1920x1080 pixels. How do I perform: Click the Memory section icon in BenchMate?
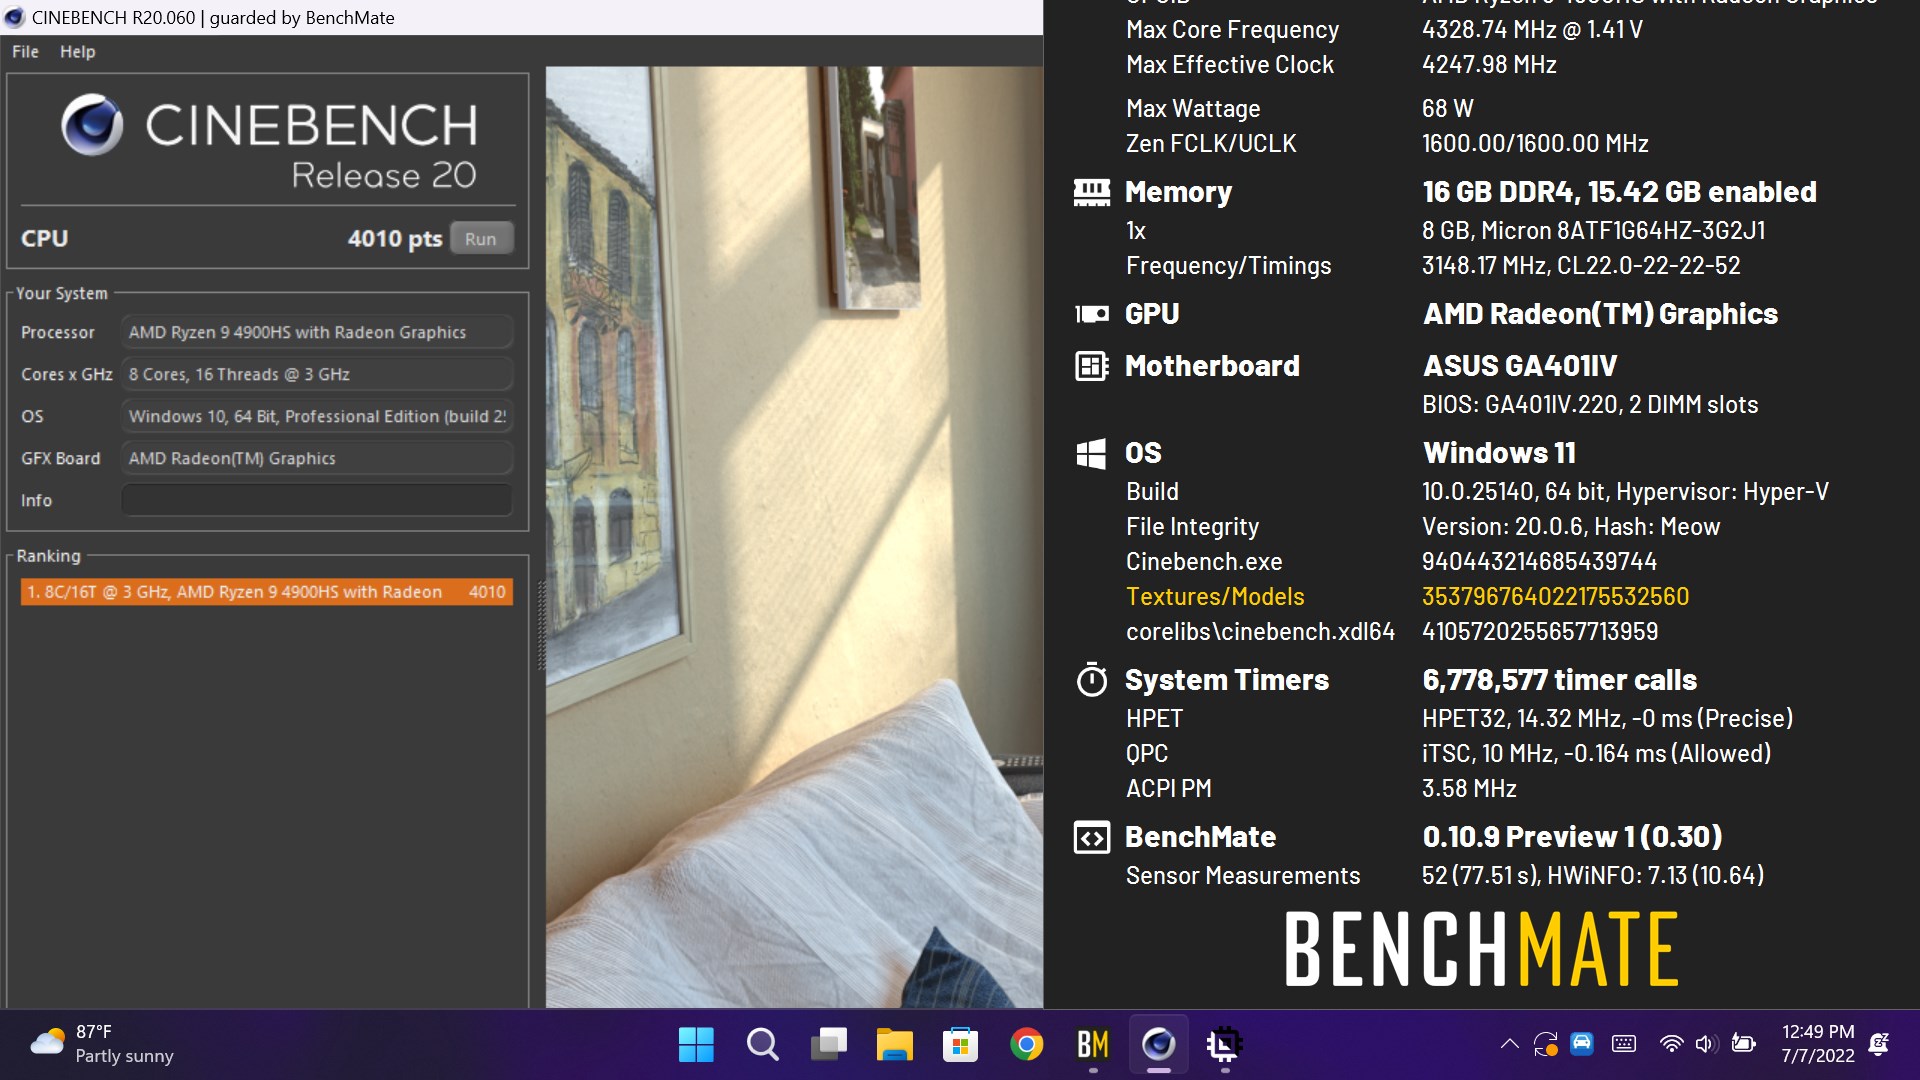[1091, 192]
